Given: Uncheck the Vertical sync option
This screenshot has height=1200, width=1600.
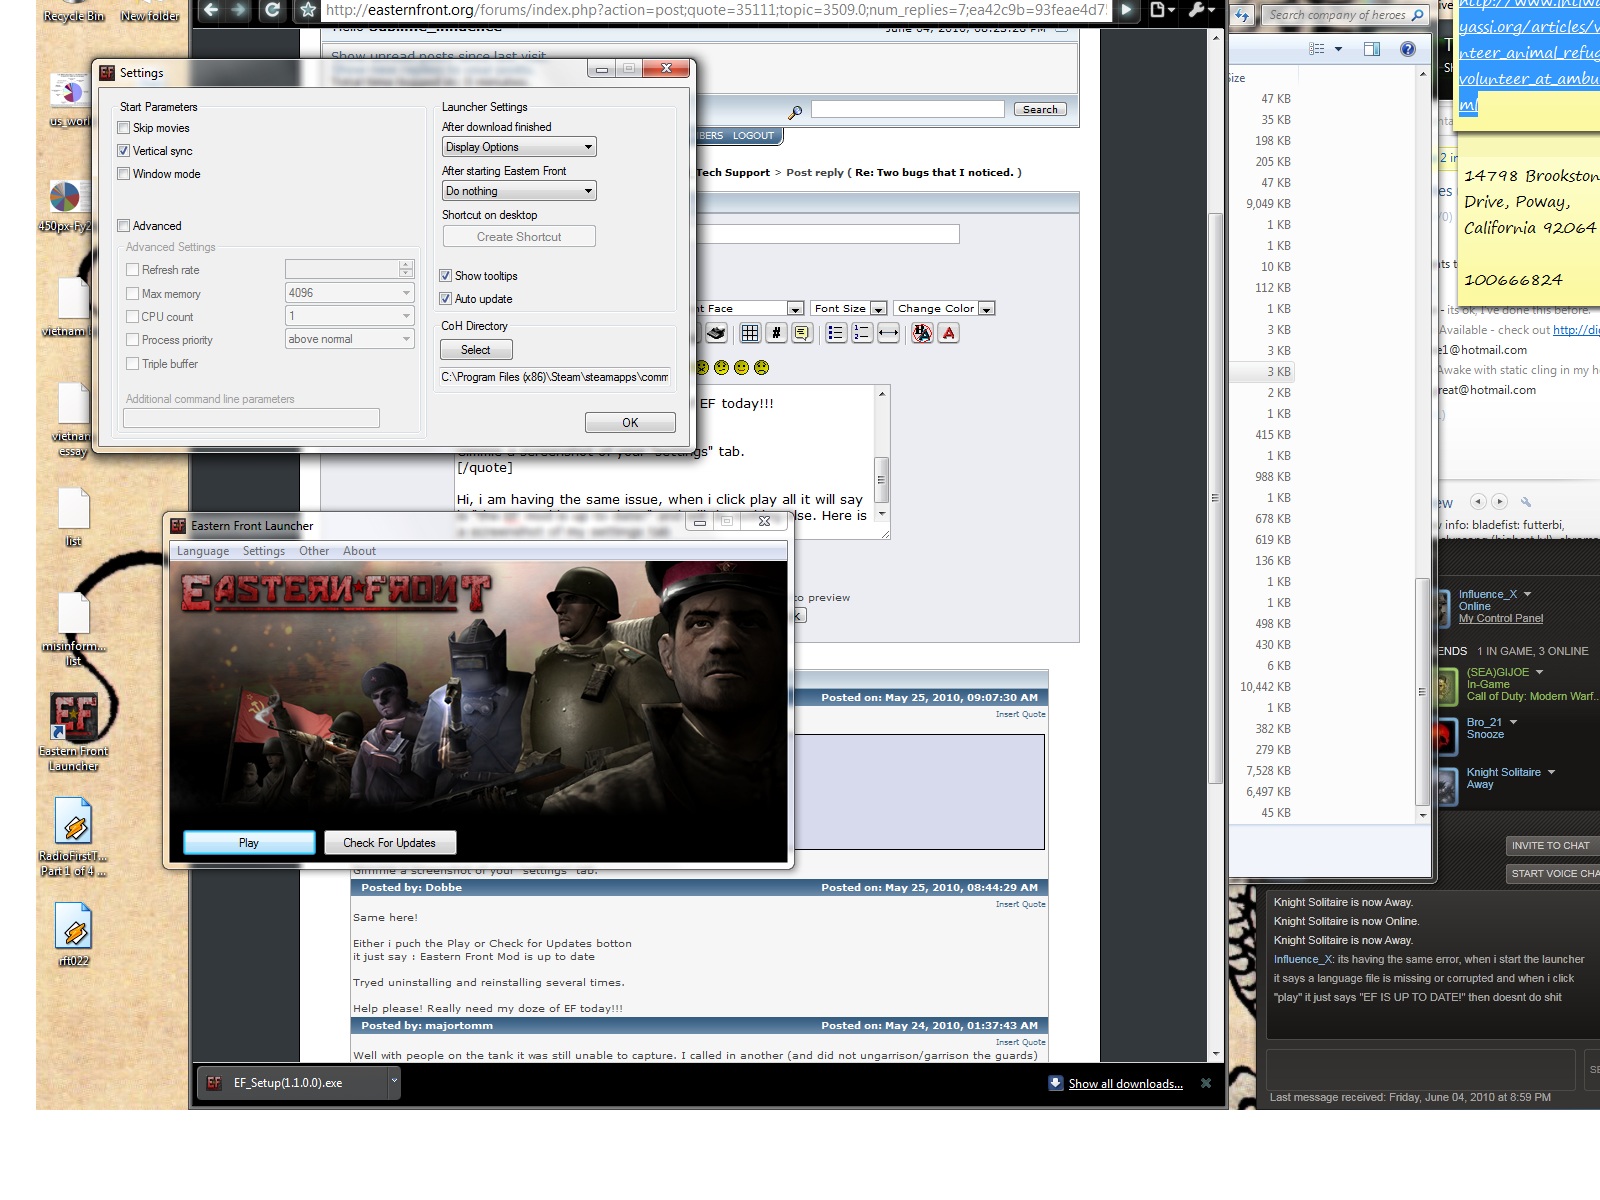Looking at the screenshot, I should 124,151.
